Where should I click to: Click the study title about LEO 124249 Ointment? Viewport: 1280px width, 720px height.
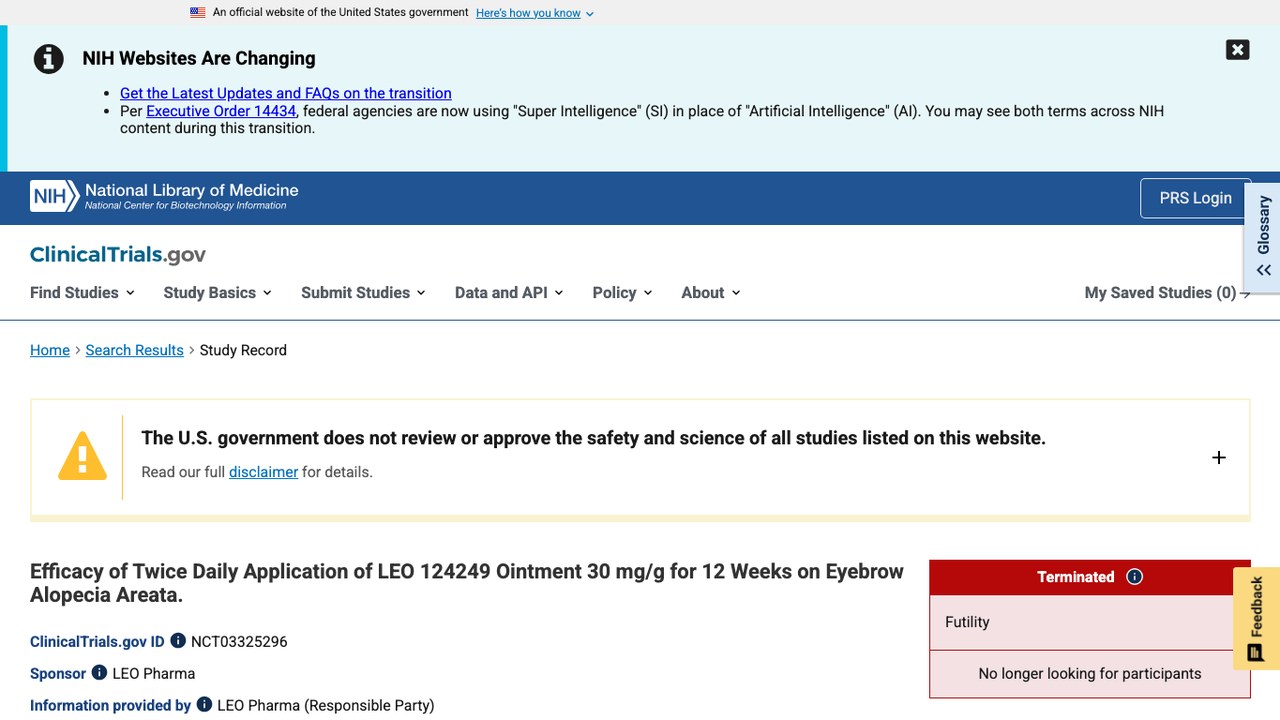coord(467,583)
